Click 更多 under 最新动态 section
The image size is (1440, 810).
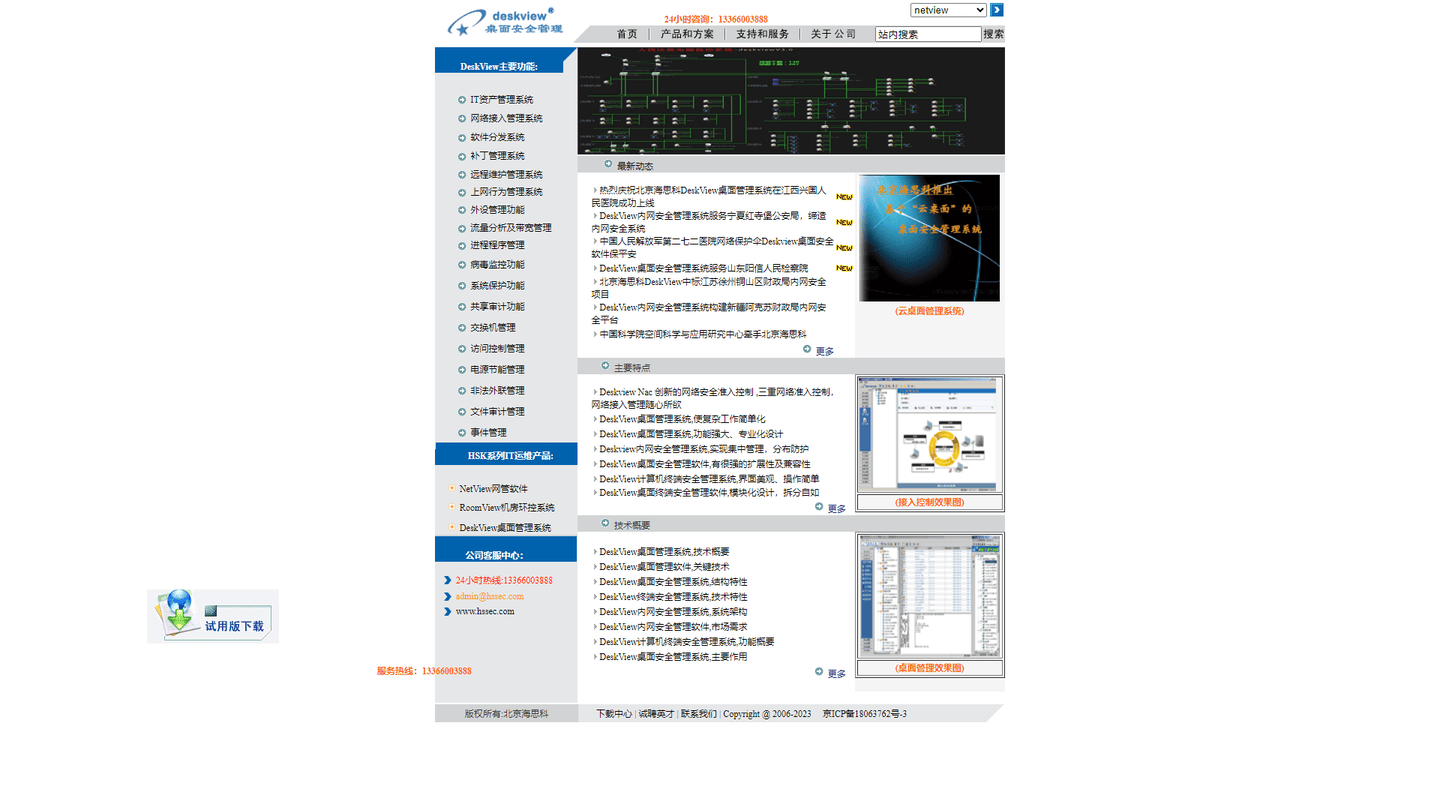824,351
